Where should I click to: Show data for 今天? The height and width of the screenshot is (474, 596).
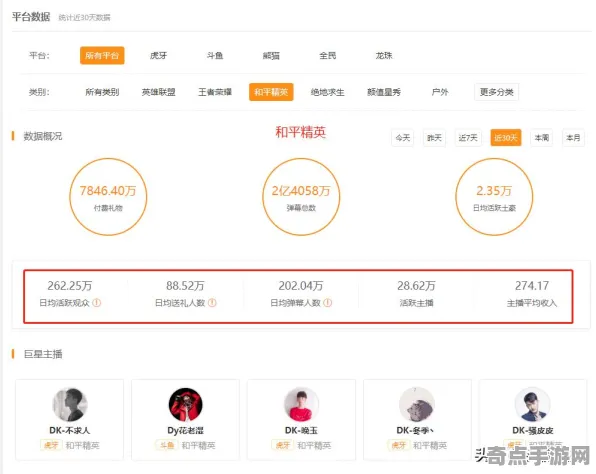coord(403,138)
